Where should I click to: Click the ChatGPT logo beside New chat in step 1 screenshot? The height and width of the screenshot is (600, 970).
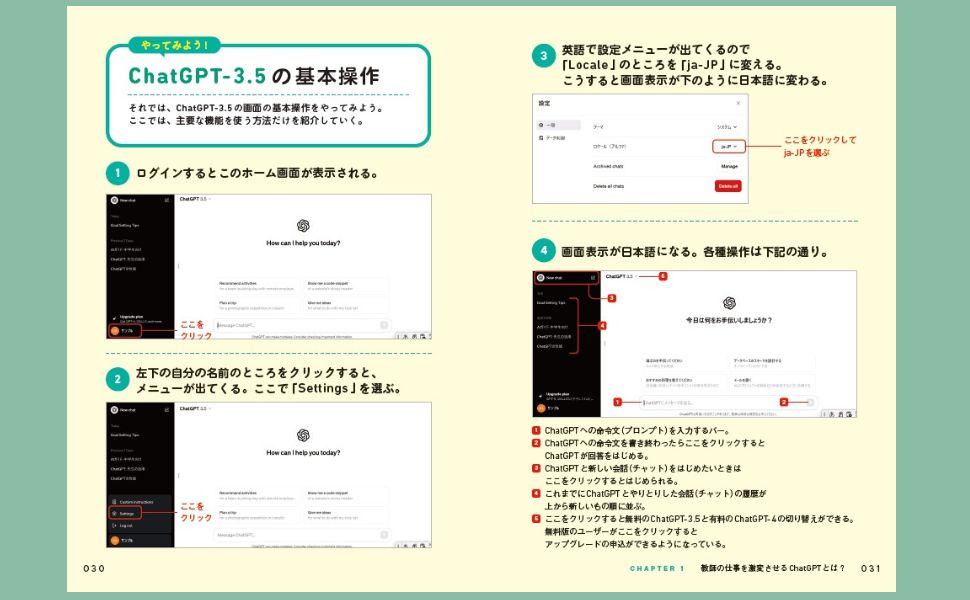point(114,200)
